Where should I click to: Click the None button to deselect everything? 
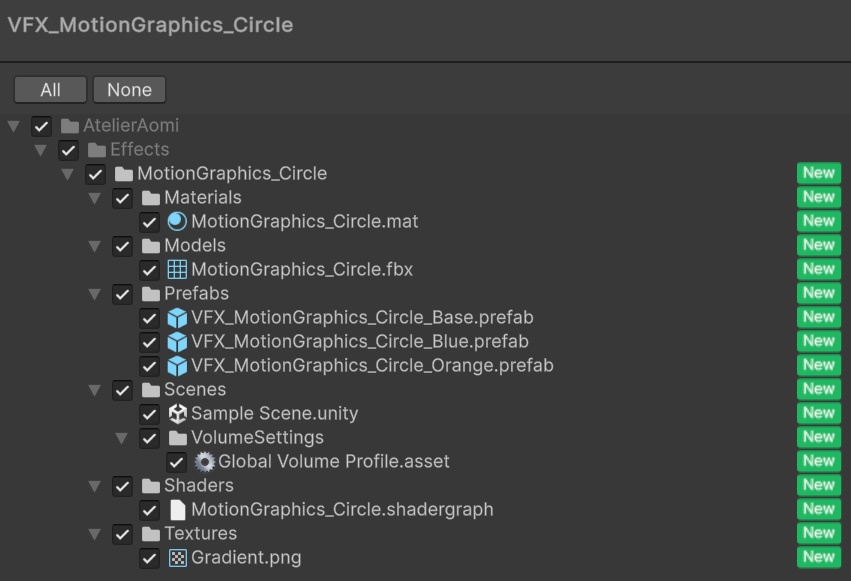pyautogui.click(x=129, y=89)
